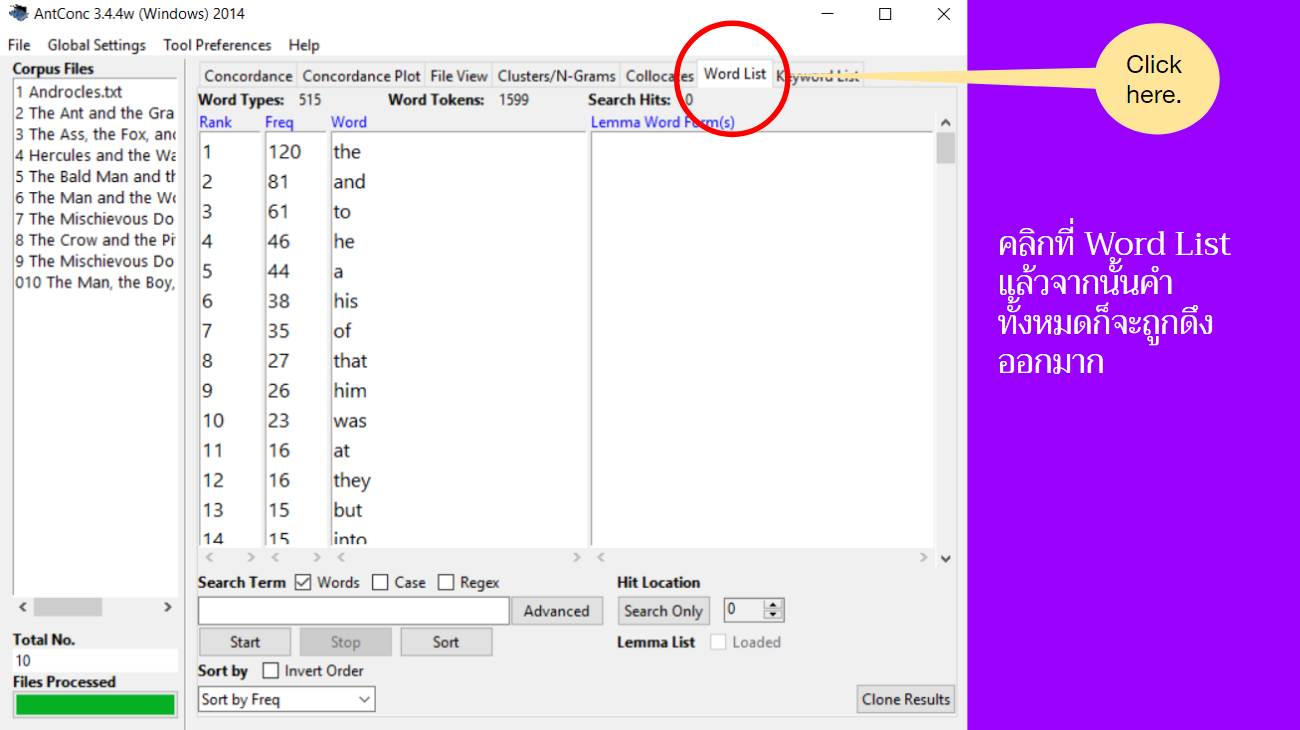Click the up arrow of Hit Location spinner
Viewport: 1300px width, 730px height.
(773, 605)
